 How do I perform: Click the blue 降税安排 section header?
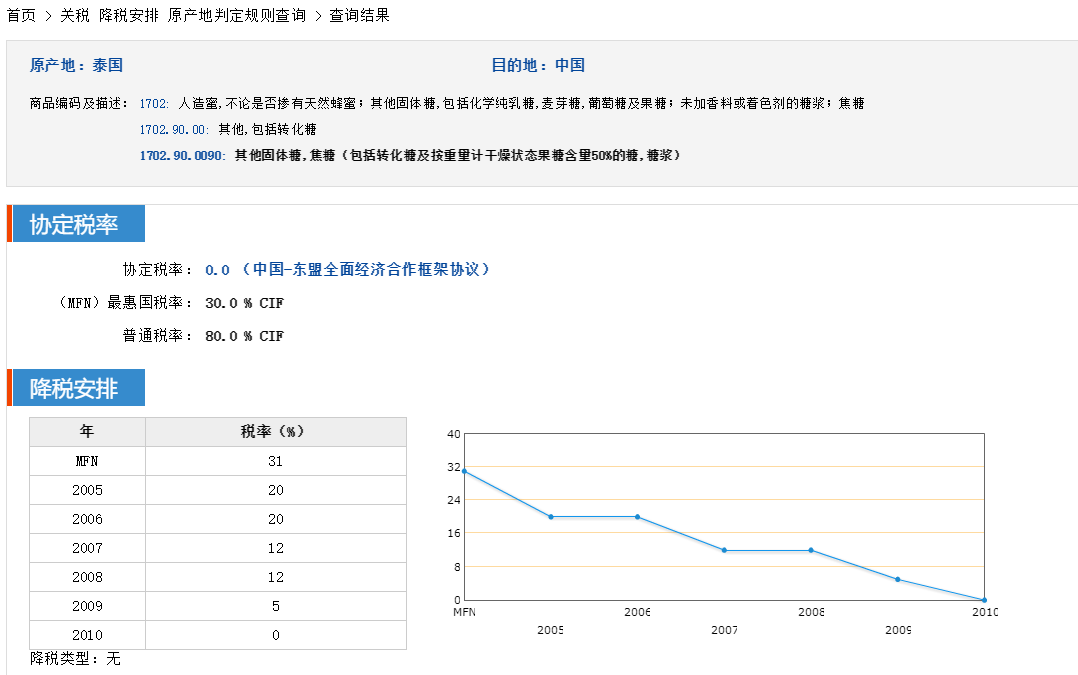coord(75,388)
